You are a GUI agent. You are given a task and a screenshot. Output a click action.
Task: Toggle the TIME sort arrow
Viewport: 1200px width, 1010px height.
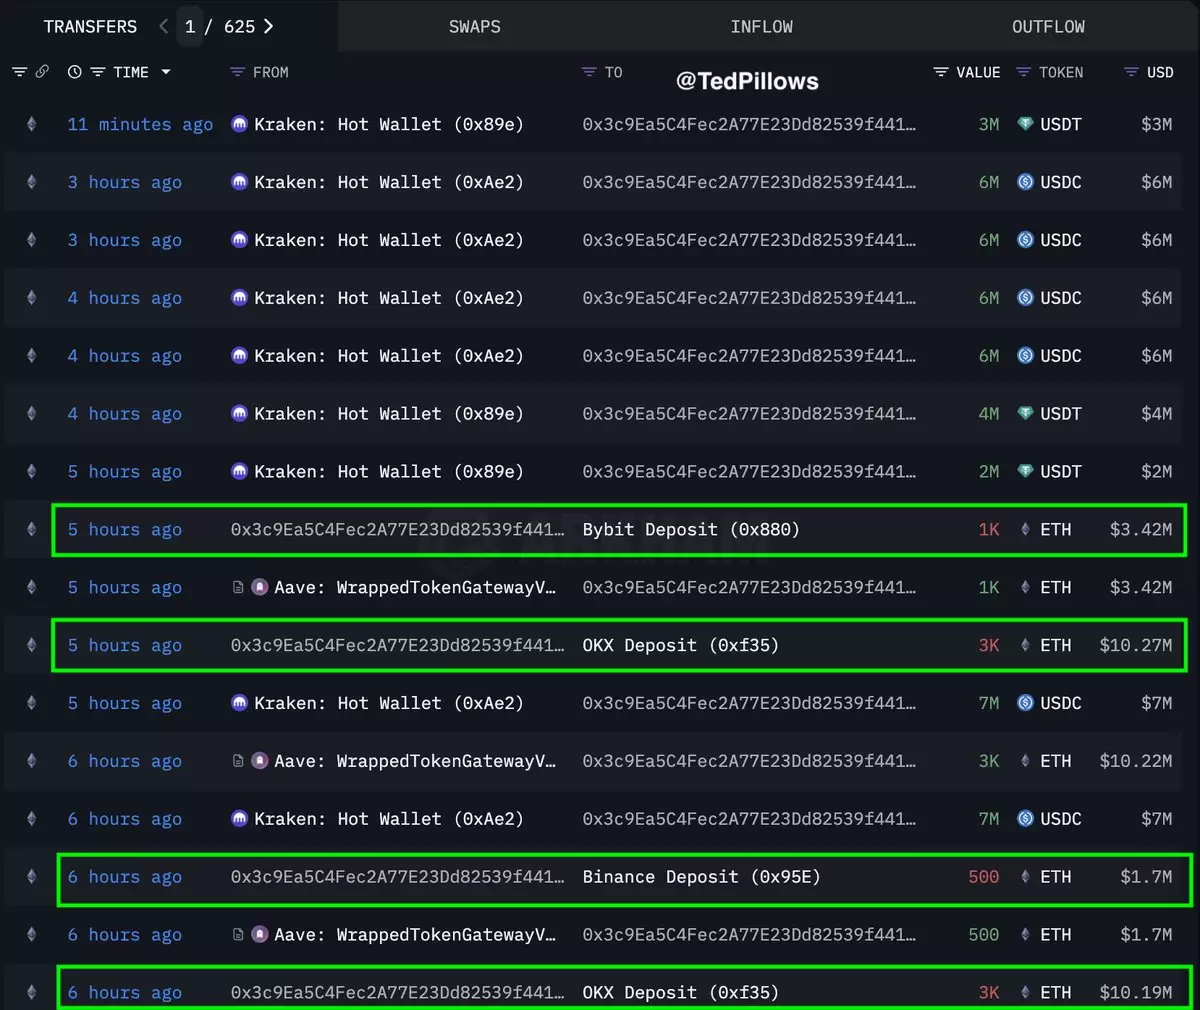point(166,72)
